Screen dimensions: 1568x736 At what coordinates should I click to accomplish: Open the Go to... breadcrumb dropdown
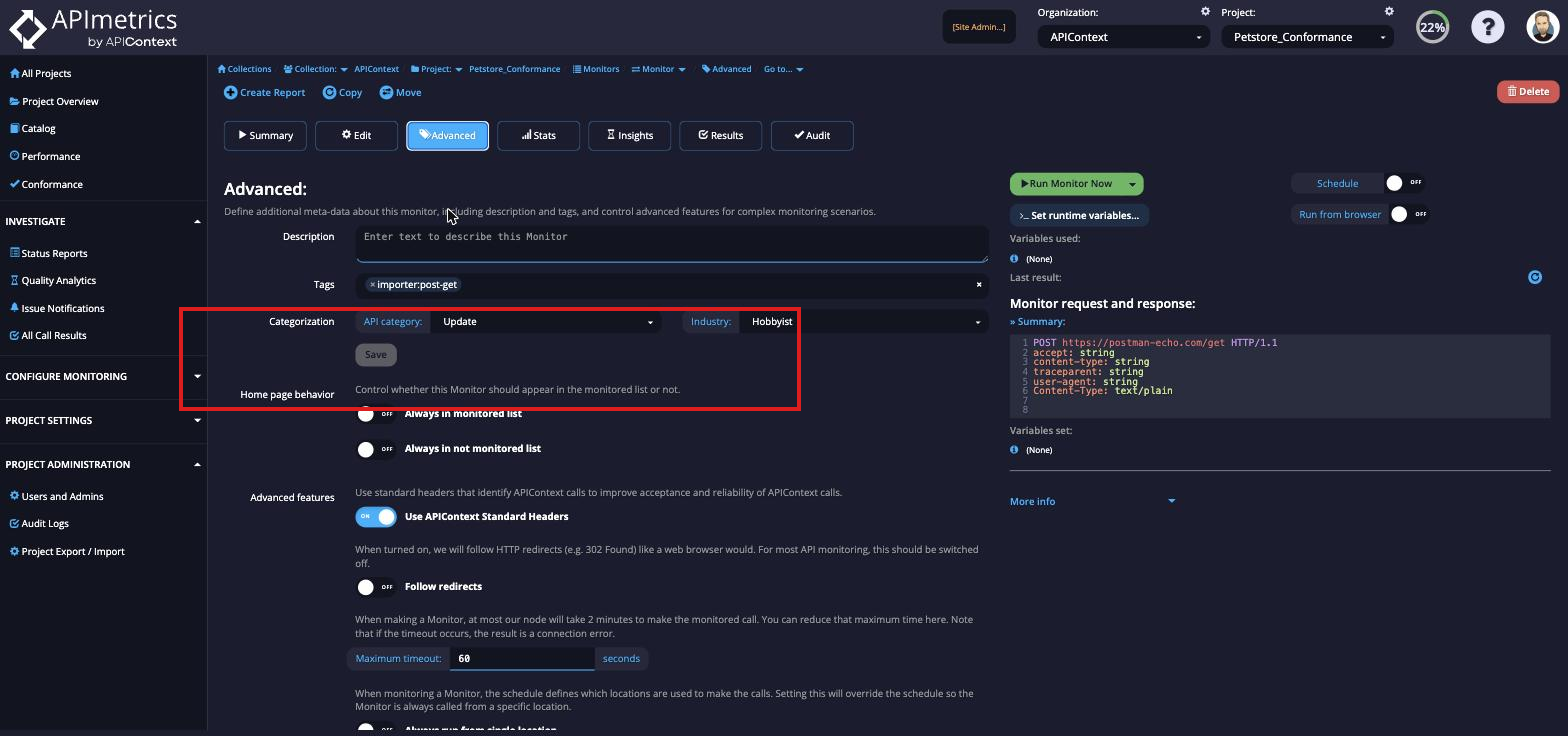(783, 69)
